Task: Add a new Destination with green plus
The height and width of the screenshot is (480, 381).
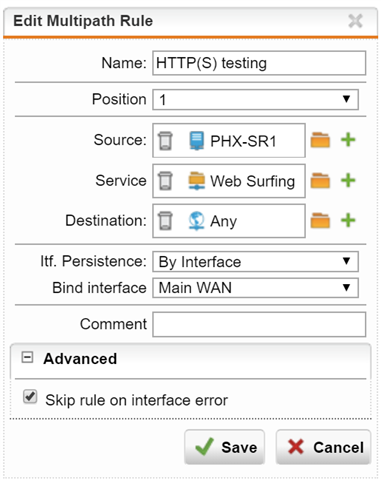Action: pyautogui.click(x=348, y=221)
